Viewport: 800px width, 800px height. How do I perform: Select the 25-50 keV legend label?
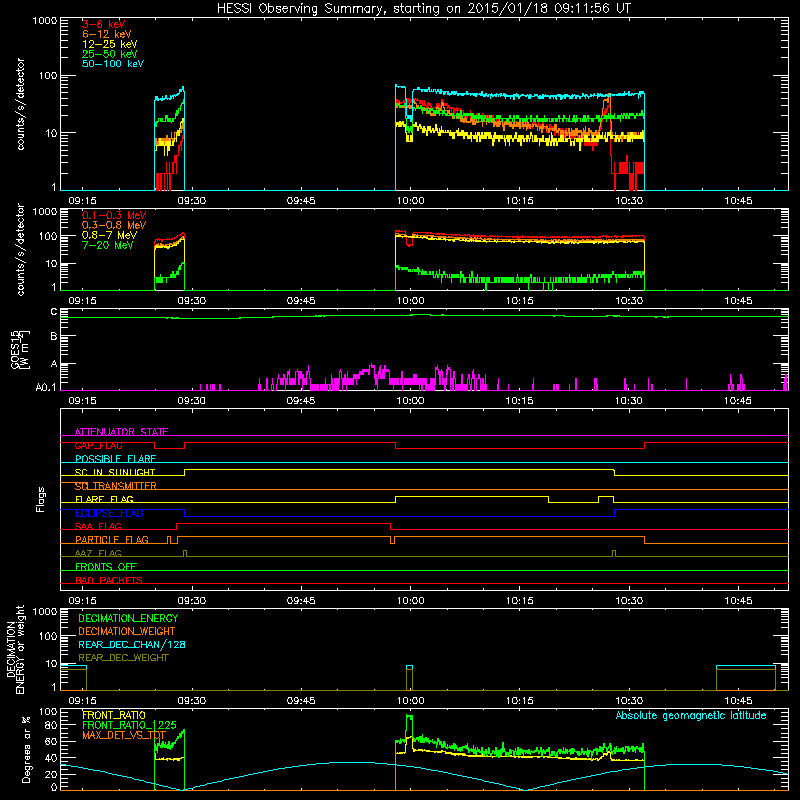(110, 54)
